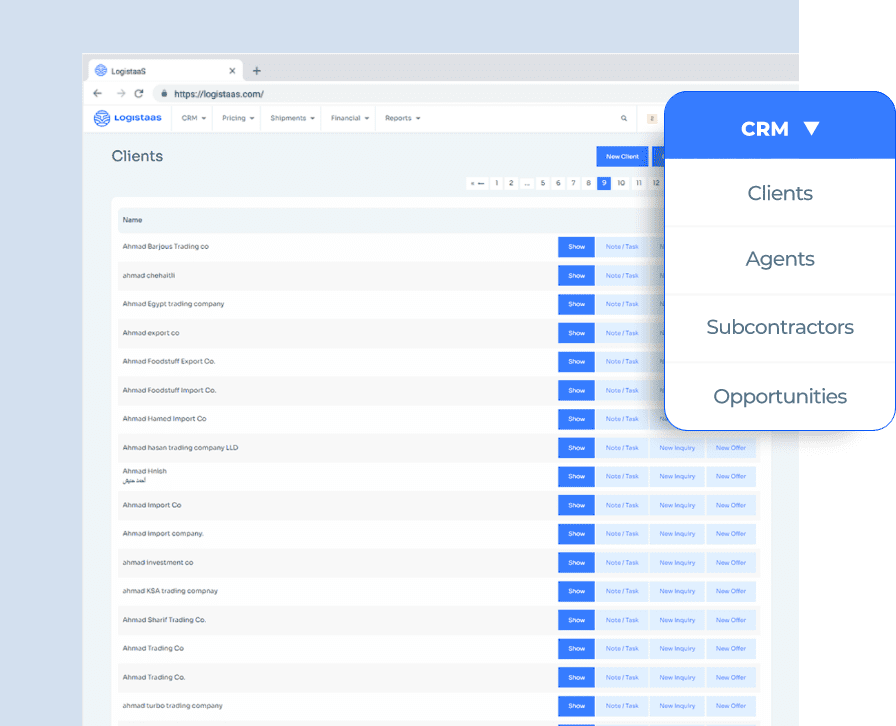896x726 pixels.
Task: Click the Ahmad Sharif Trading Co. name
Action: click(164, 620)
